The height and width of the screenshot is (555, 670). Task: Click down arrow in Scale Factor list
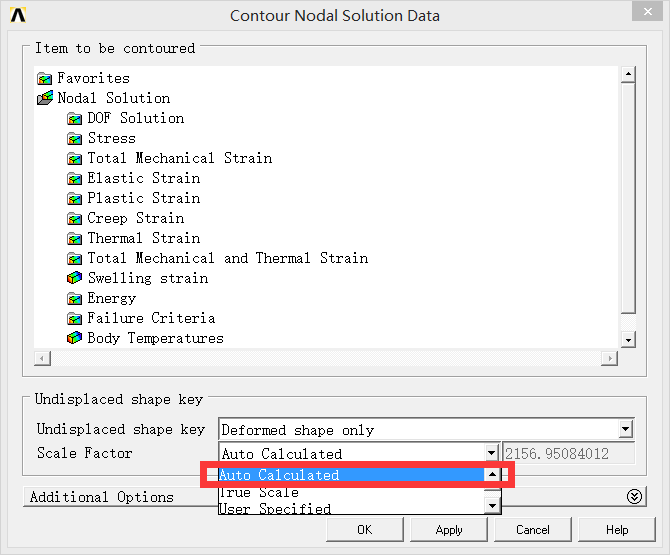coord(492,506)
